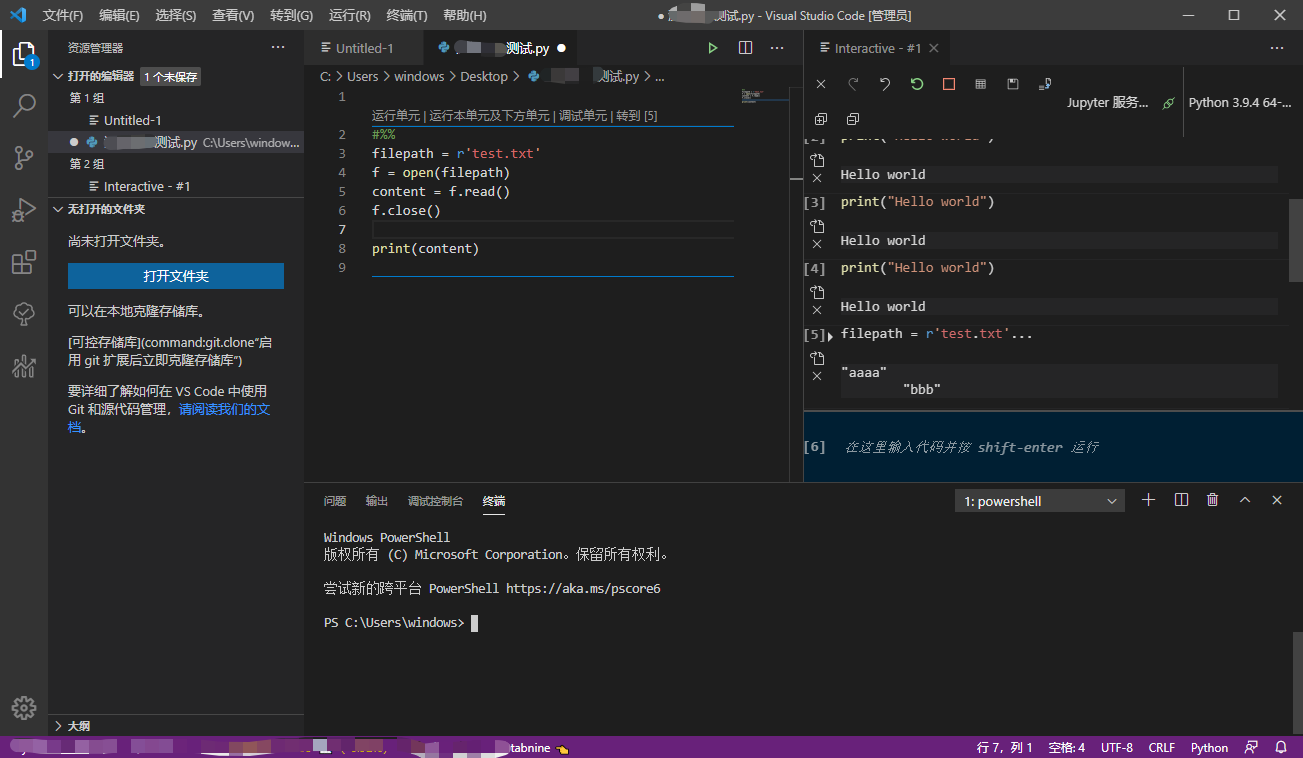Open the chart-style view icon in activity bar
Viewport: 1303px width, 758px height.
pyautogui.click(x=24, y=366)
